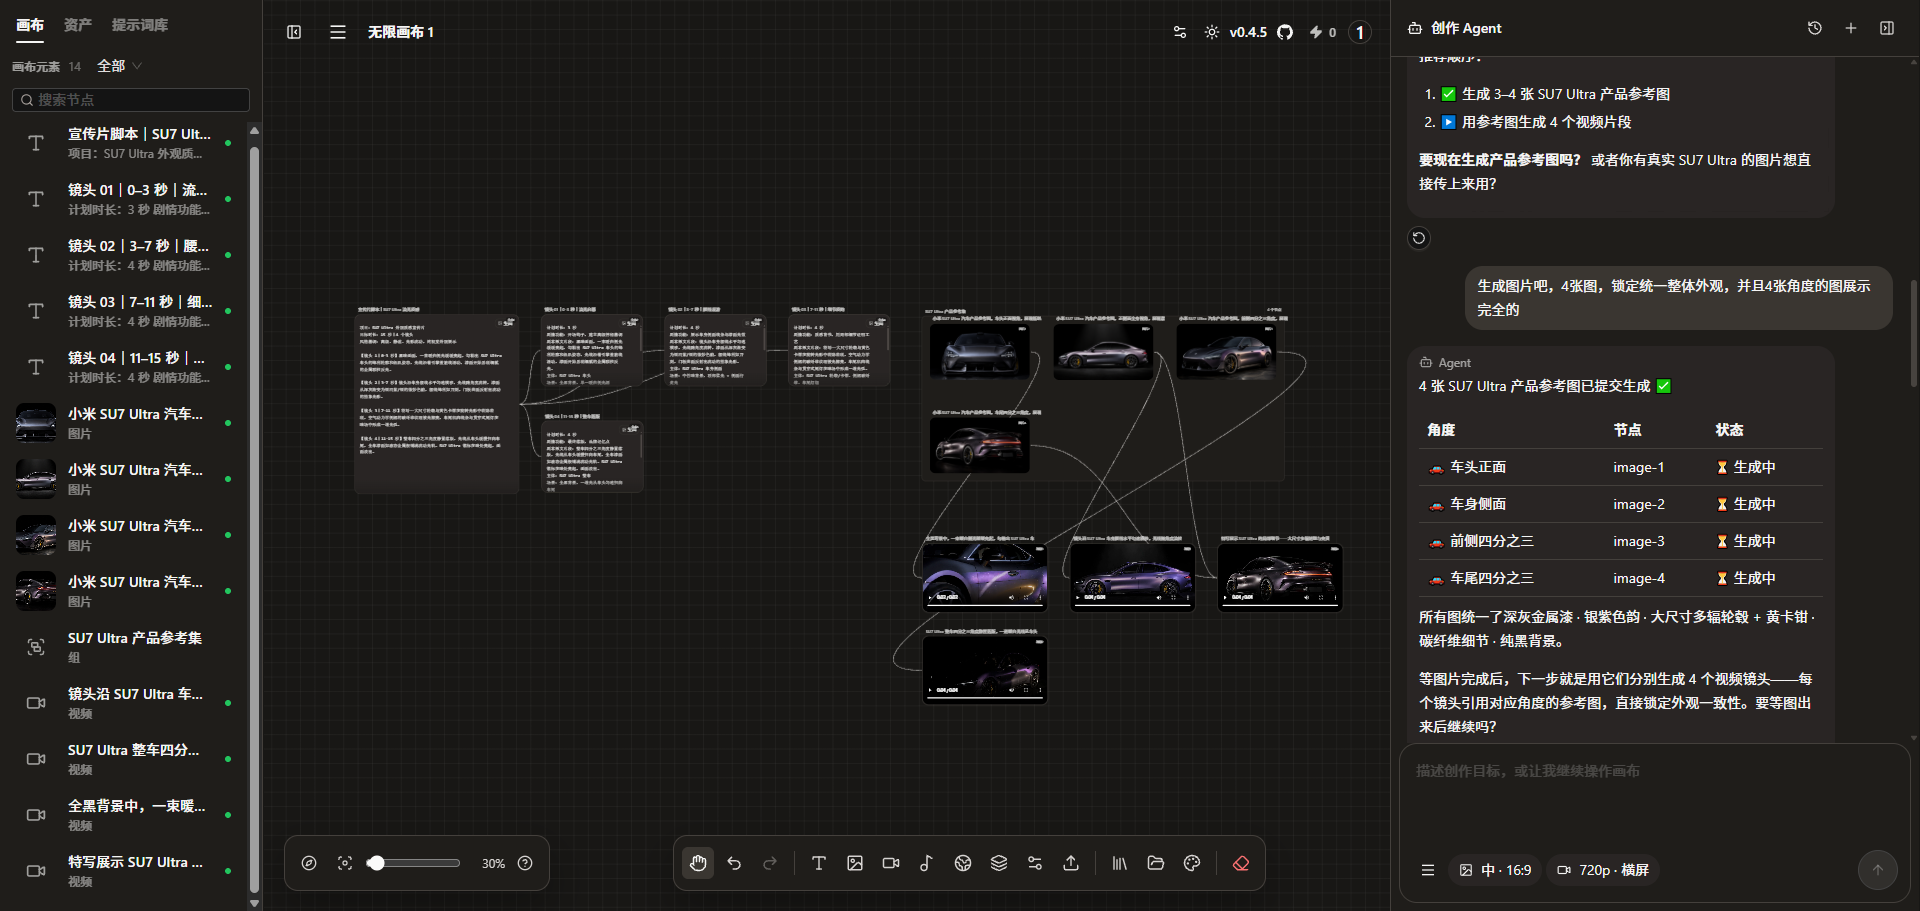The height and width of the screenshot is (911, 1920).
Task: Undo the last canvas action
Action: click(x=734, y=863)
